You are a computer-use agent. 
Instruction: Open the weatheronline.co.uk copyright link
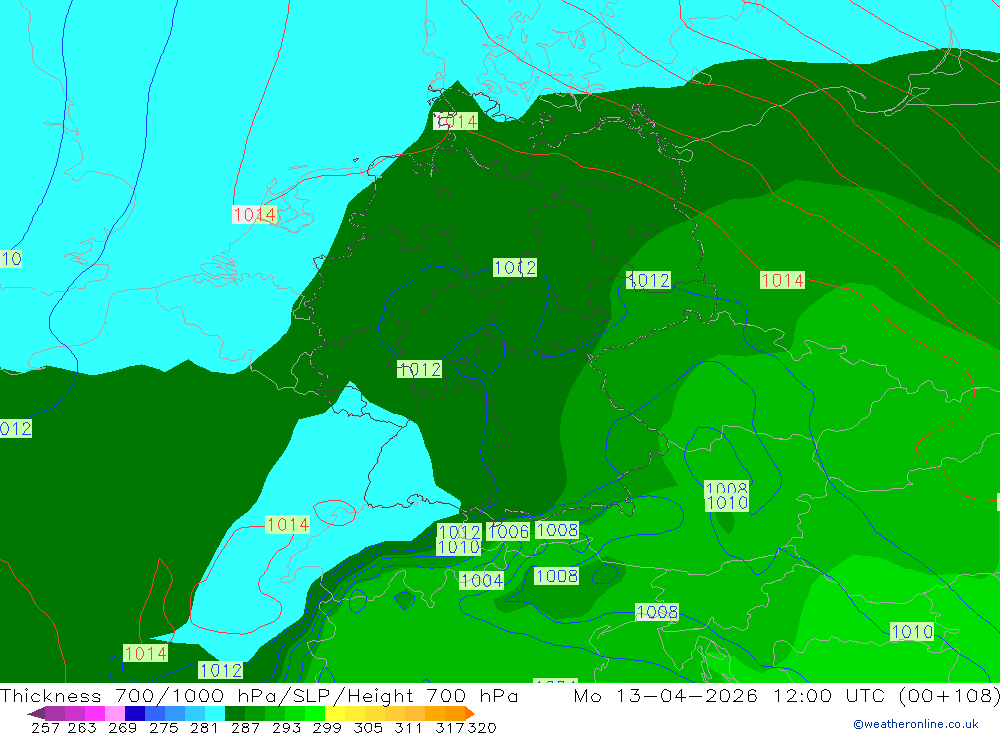pyautogui.click(x=915, y=724)
